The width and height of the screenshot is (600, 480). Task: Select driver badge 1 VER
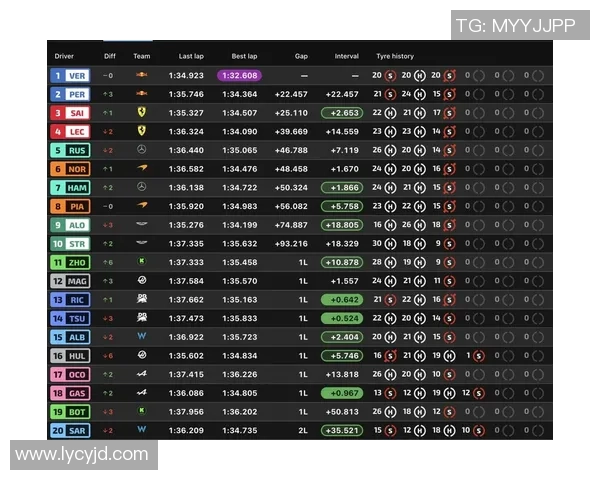(x=70, y=75)
